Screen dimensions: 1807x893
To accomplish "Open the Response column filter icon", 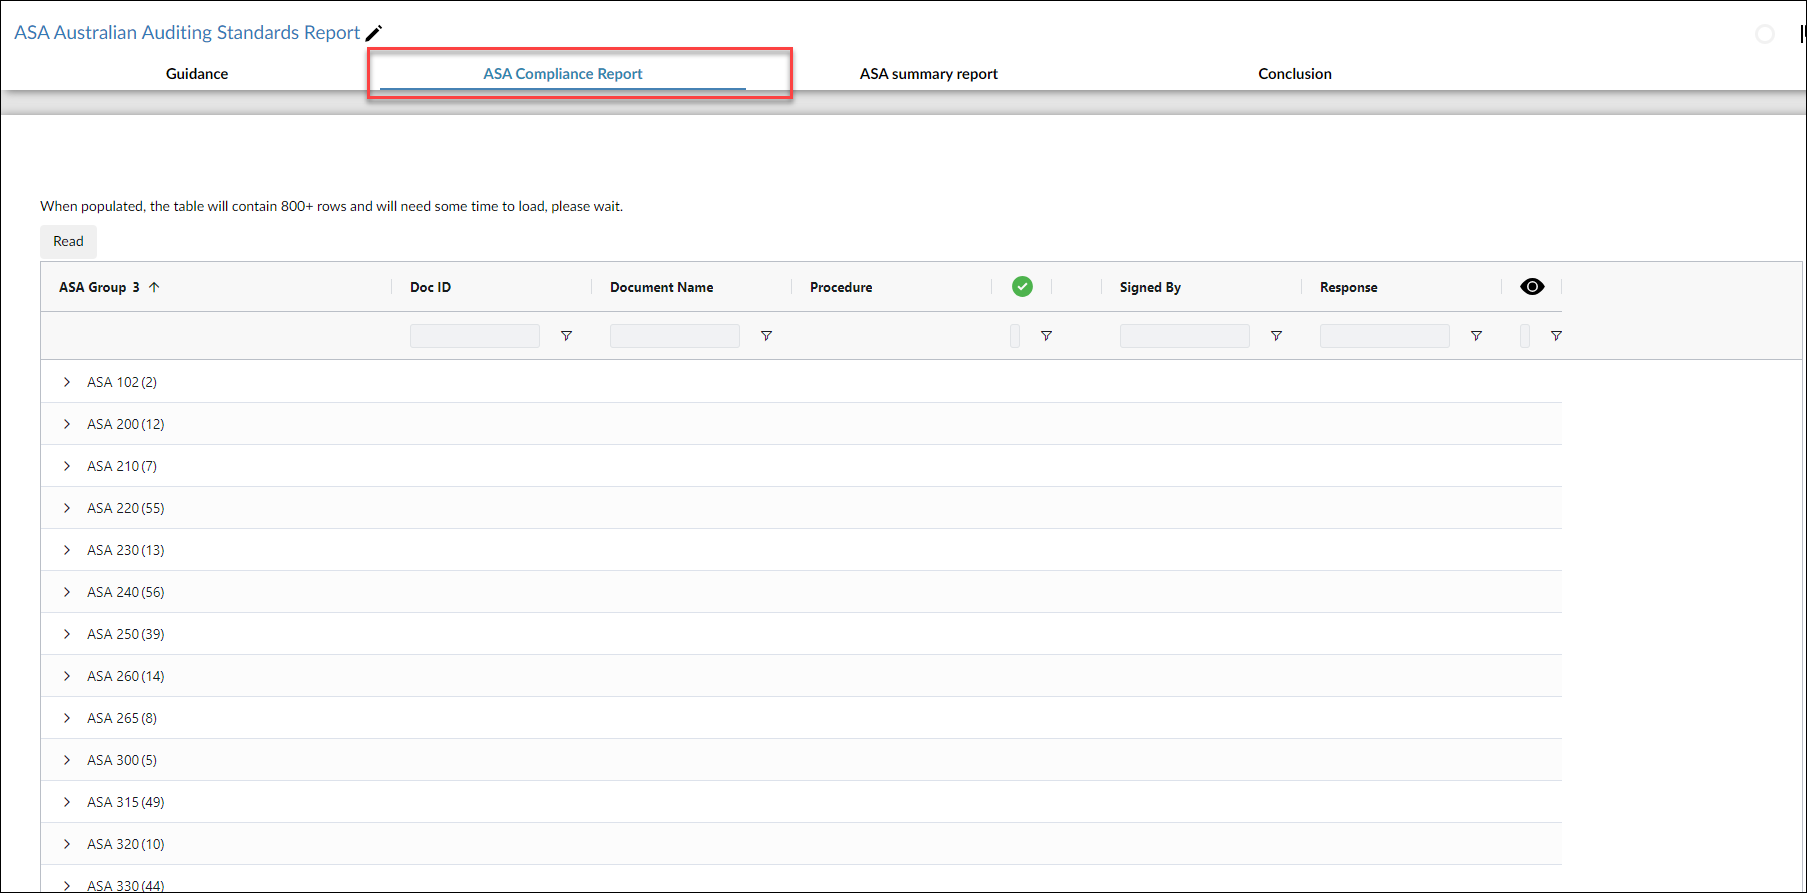I will 1476,336.
